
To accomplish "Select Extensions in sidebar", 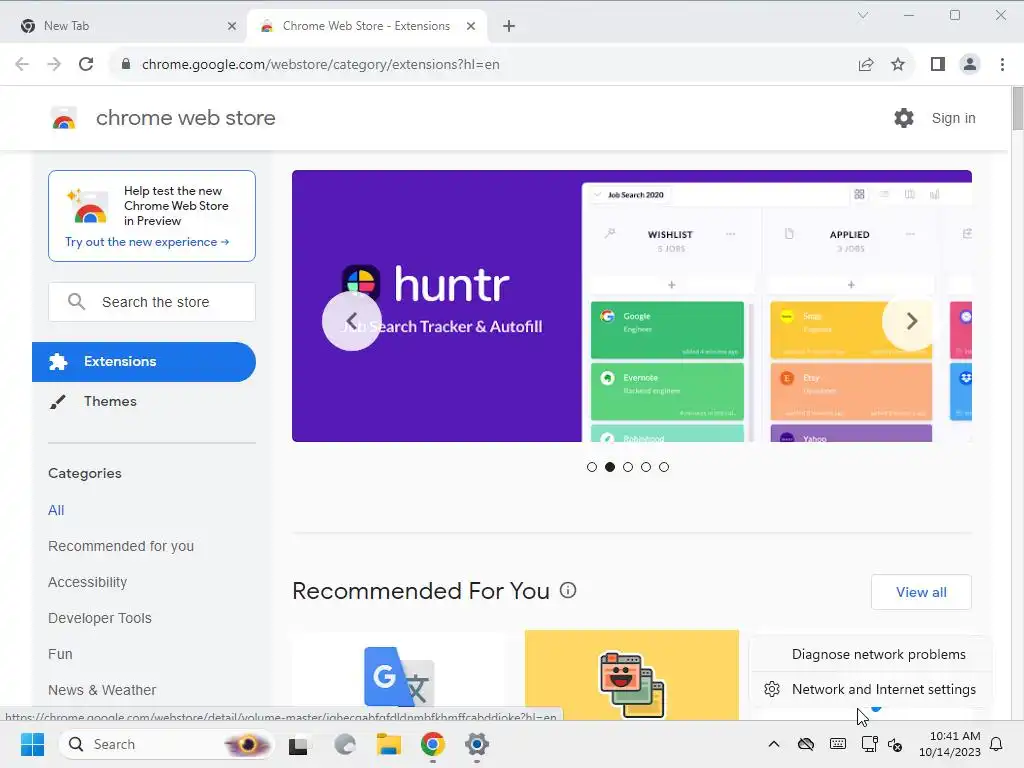I will click(x=144, y=362).
